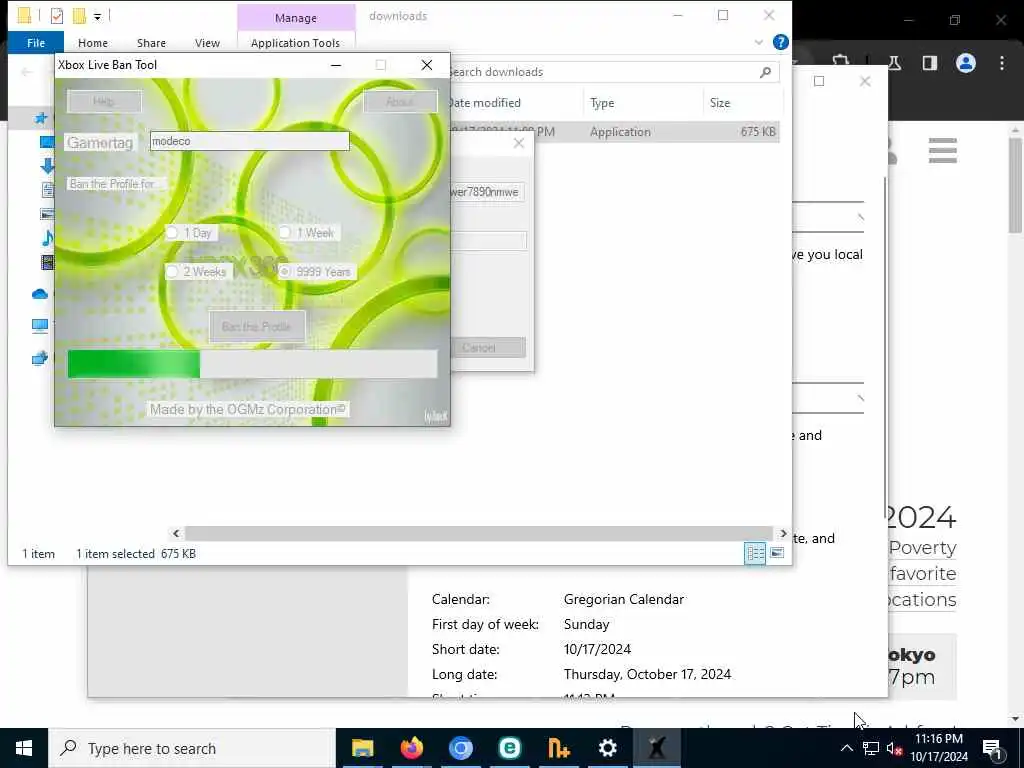This screenshot has height=768, width=1024.
Task: Click the taskbar search box
Action: pos(192,748)
